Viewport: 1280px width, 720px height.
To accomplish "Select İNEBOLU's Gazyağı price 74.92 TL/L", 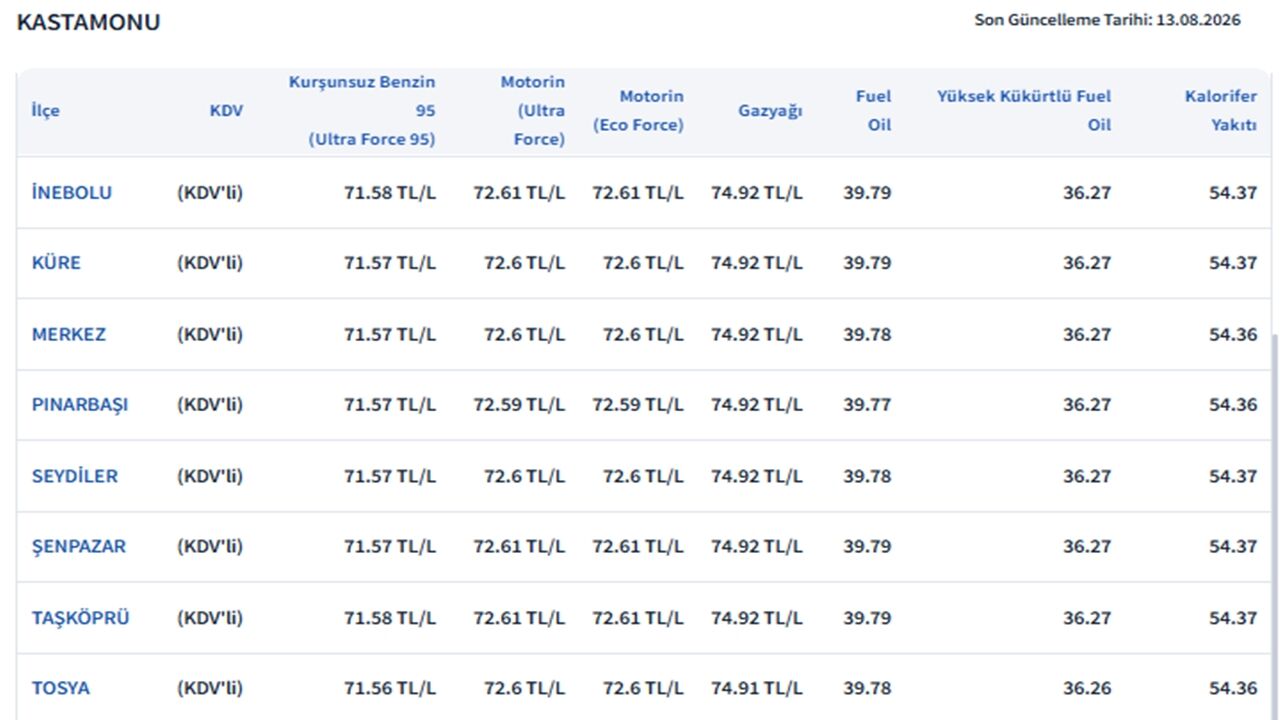I will (x=757, y=192).
